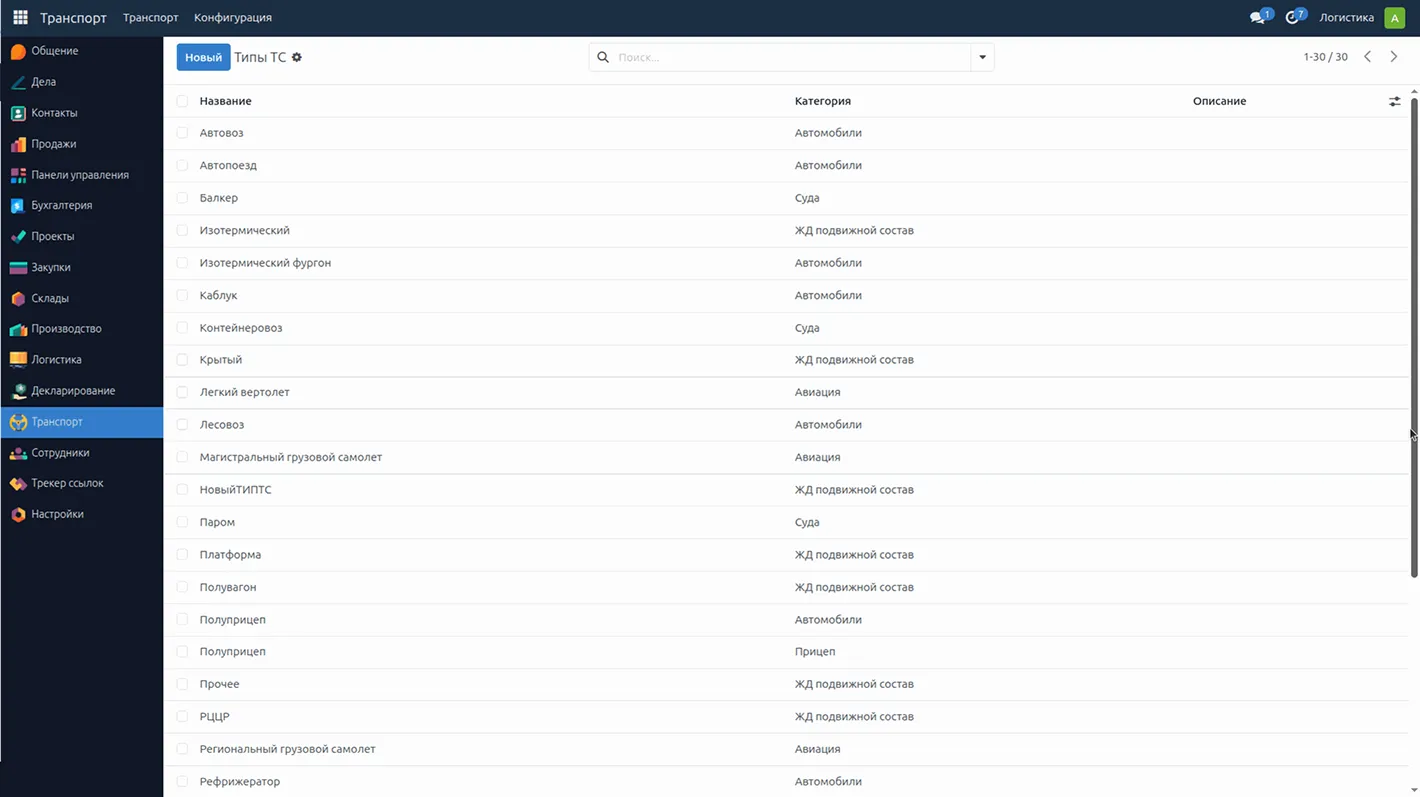1420x797 pixels.
Task: Click the Новый button
Action: (203, 57)
